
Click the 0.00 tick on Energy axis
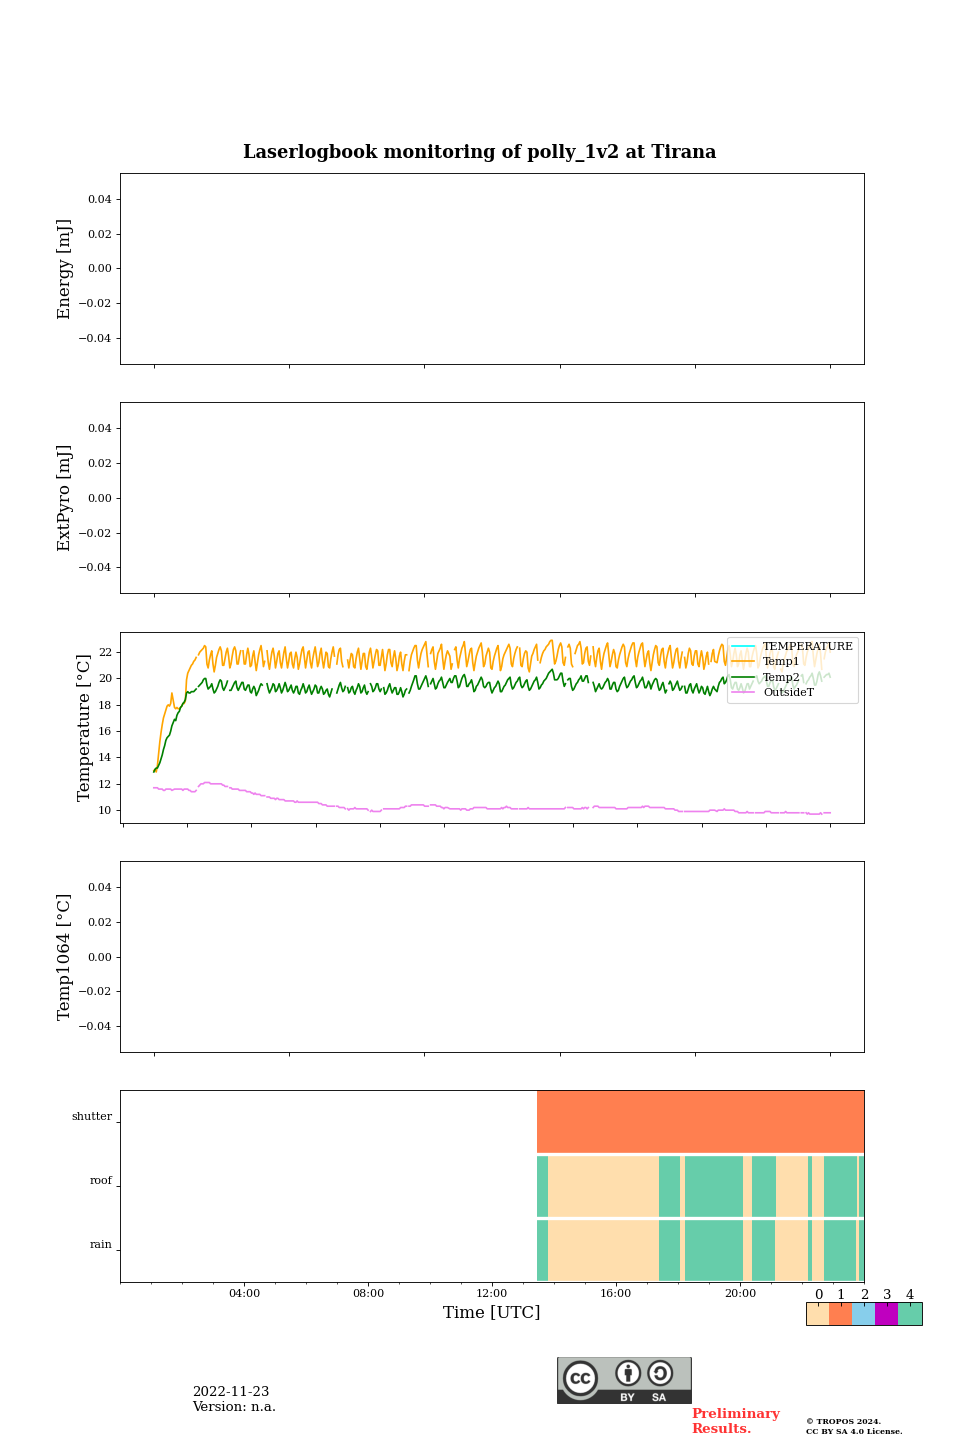click(x=100, y=268)
